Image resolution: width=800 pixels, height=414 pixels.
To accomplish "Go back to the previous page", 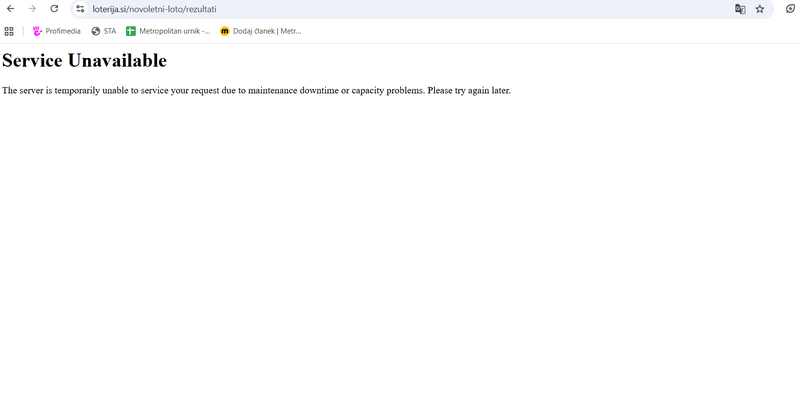I will coord(10,9).
